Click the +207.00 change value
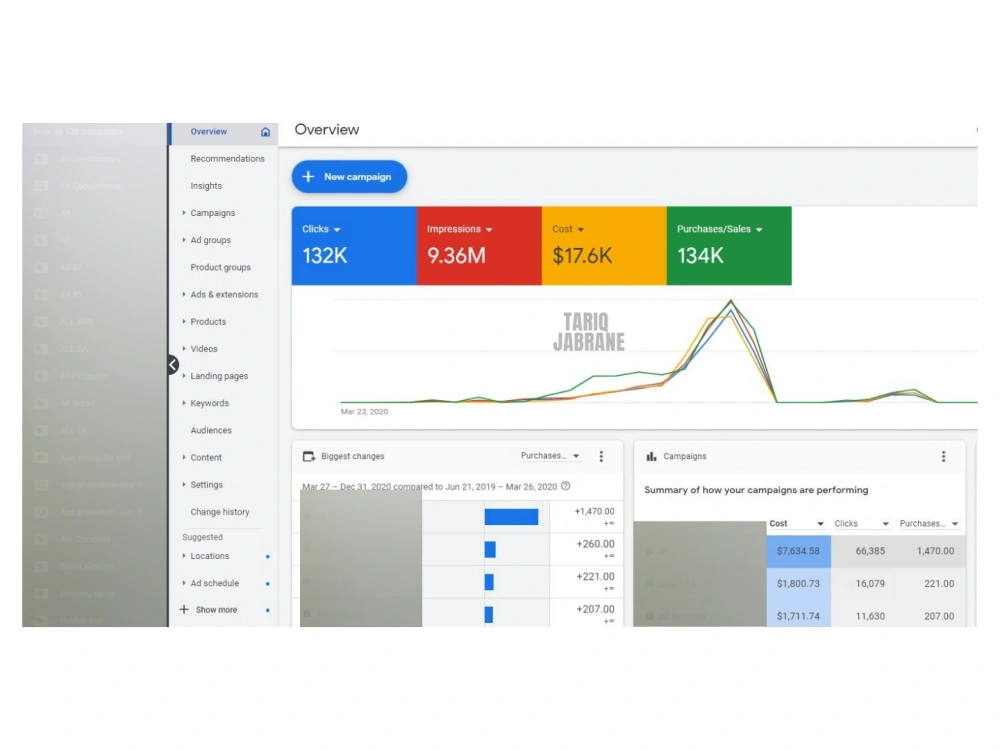 pyautogui.click(x=595, y=609)
